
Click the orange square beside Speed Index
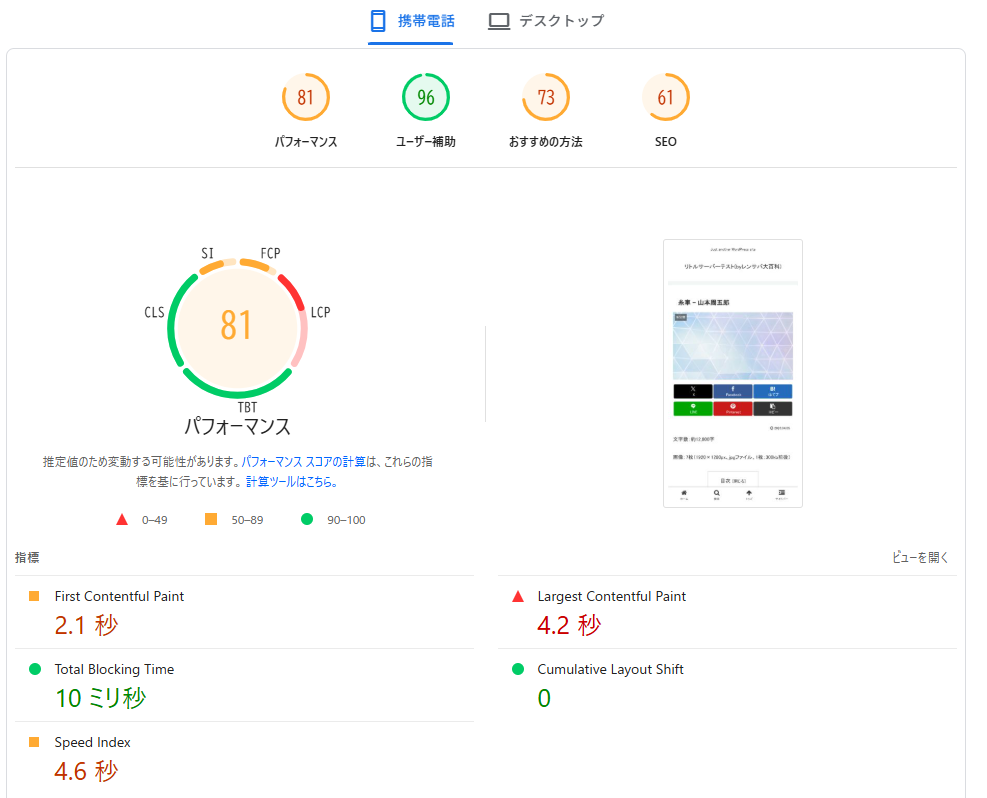point(34,742)
